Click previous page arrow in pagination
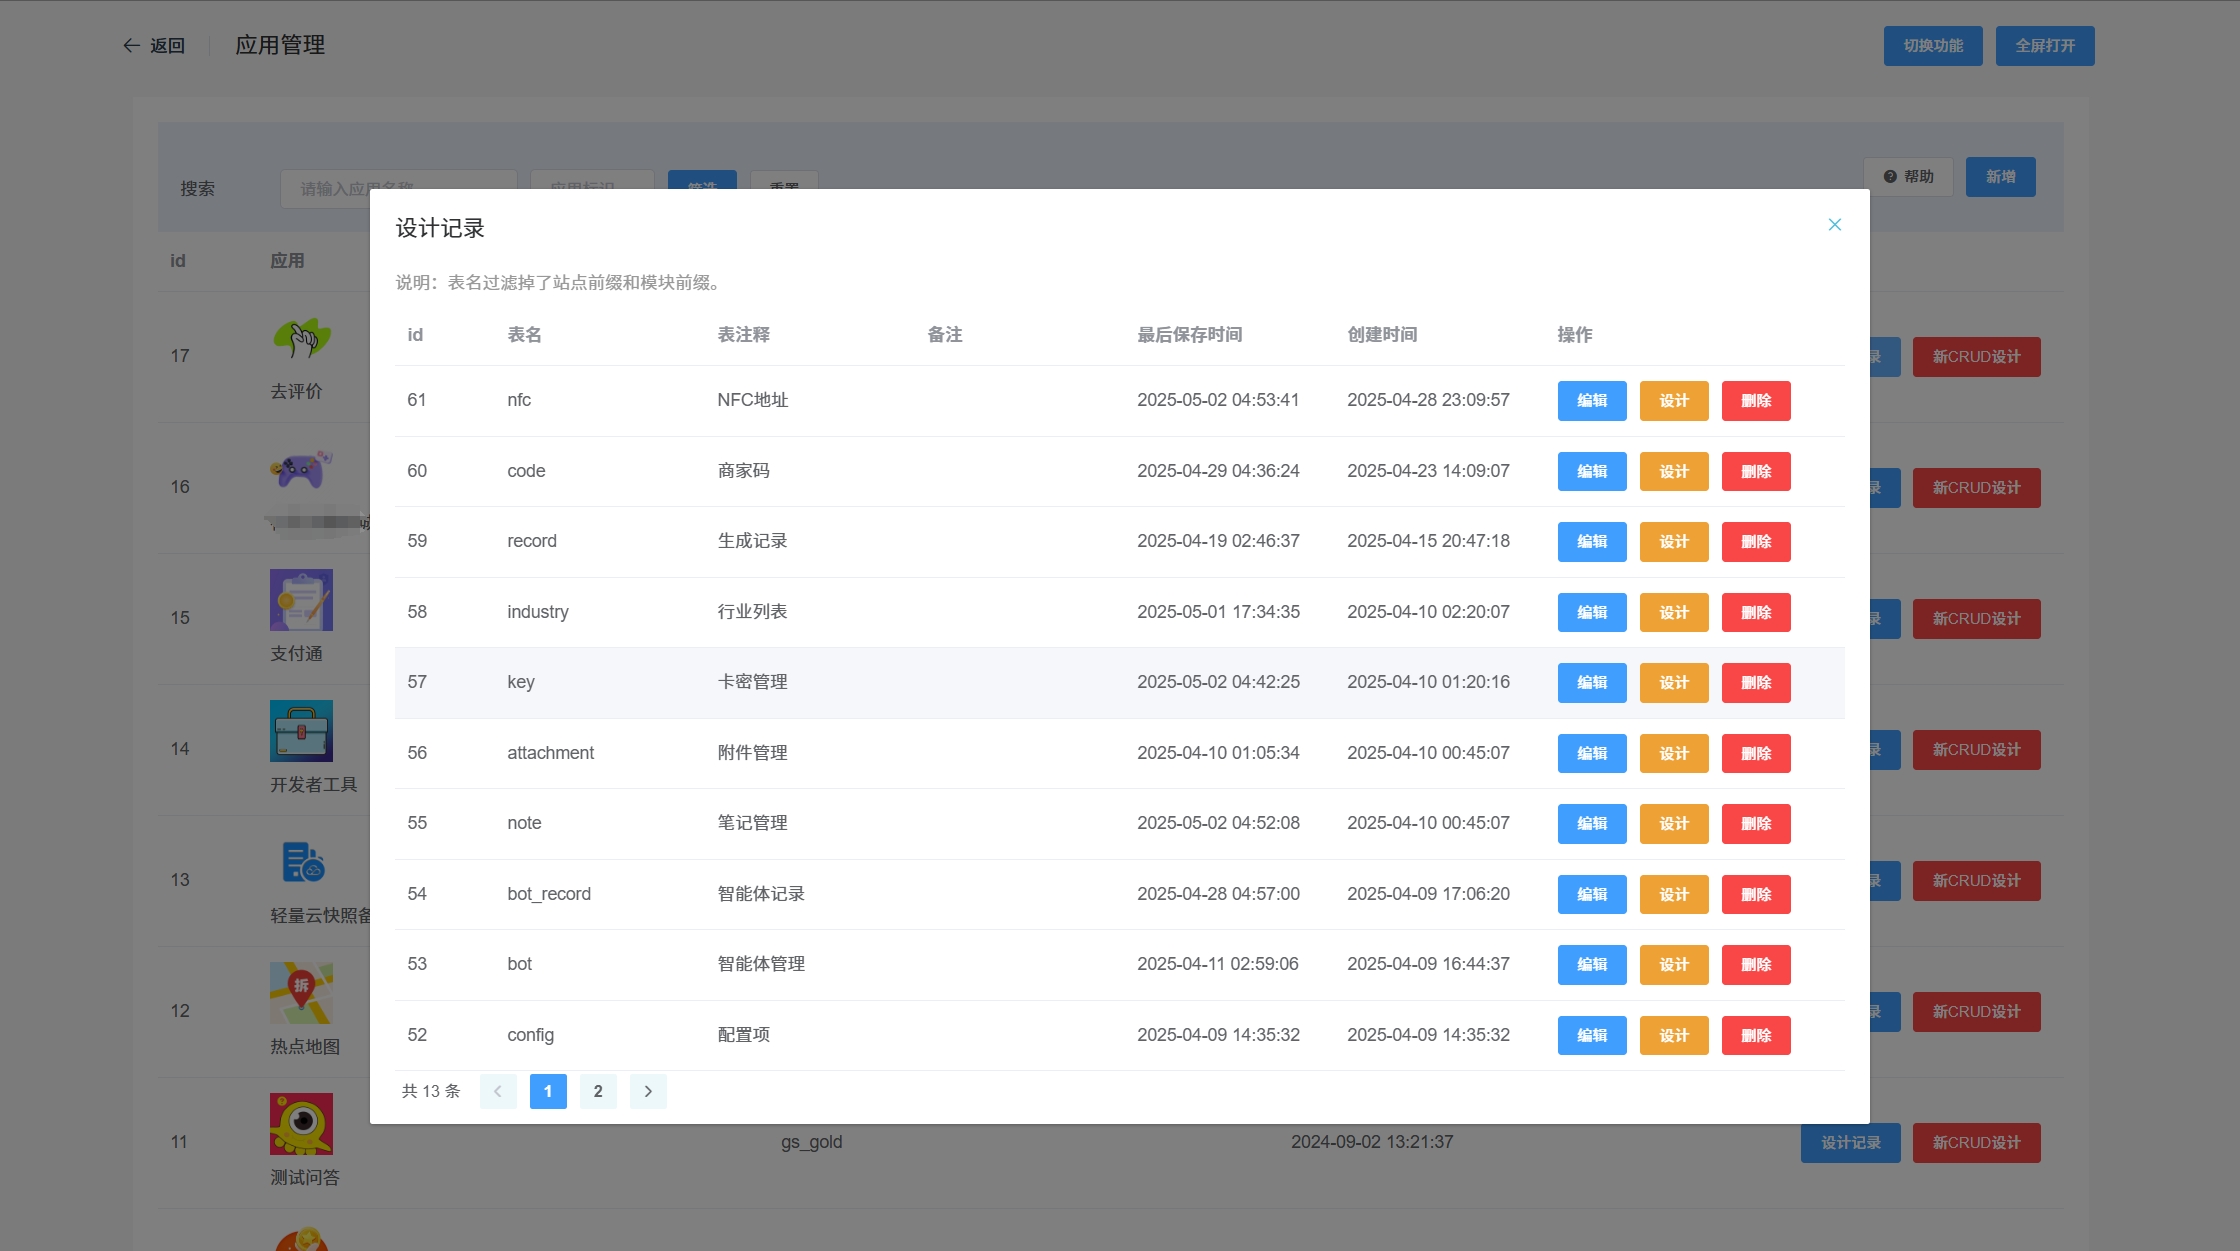 click(x=498, y=1091)
